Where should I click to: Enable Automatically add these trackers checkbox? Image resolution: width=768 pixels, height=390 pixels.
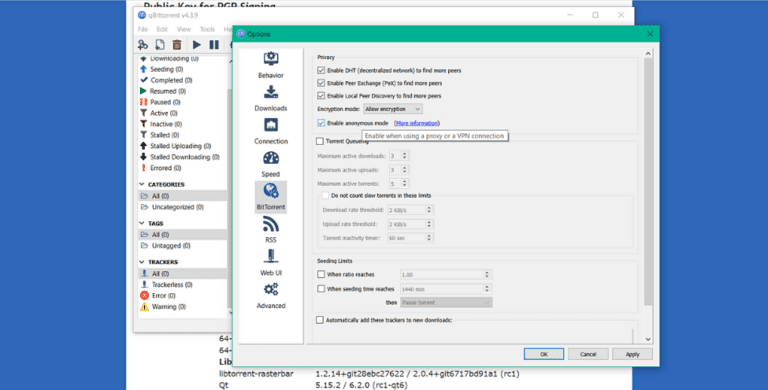320,320
